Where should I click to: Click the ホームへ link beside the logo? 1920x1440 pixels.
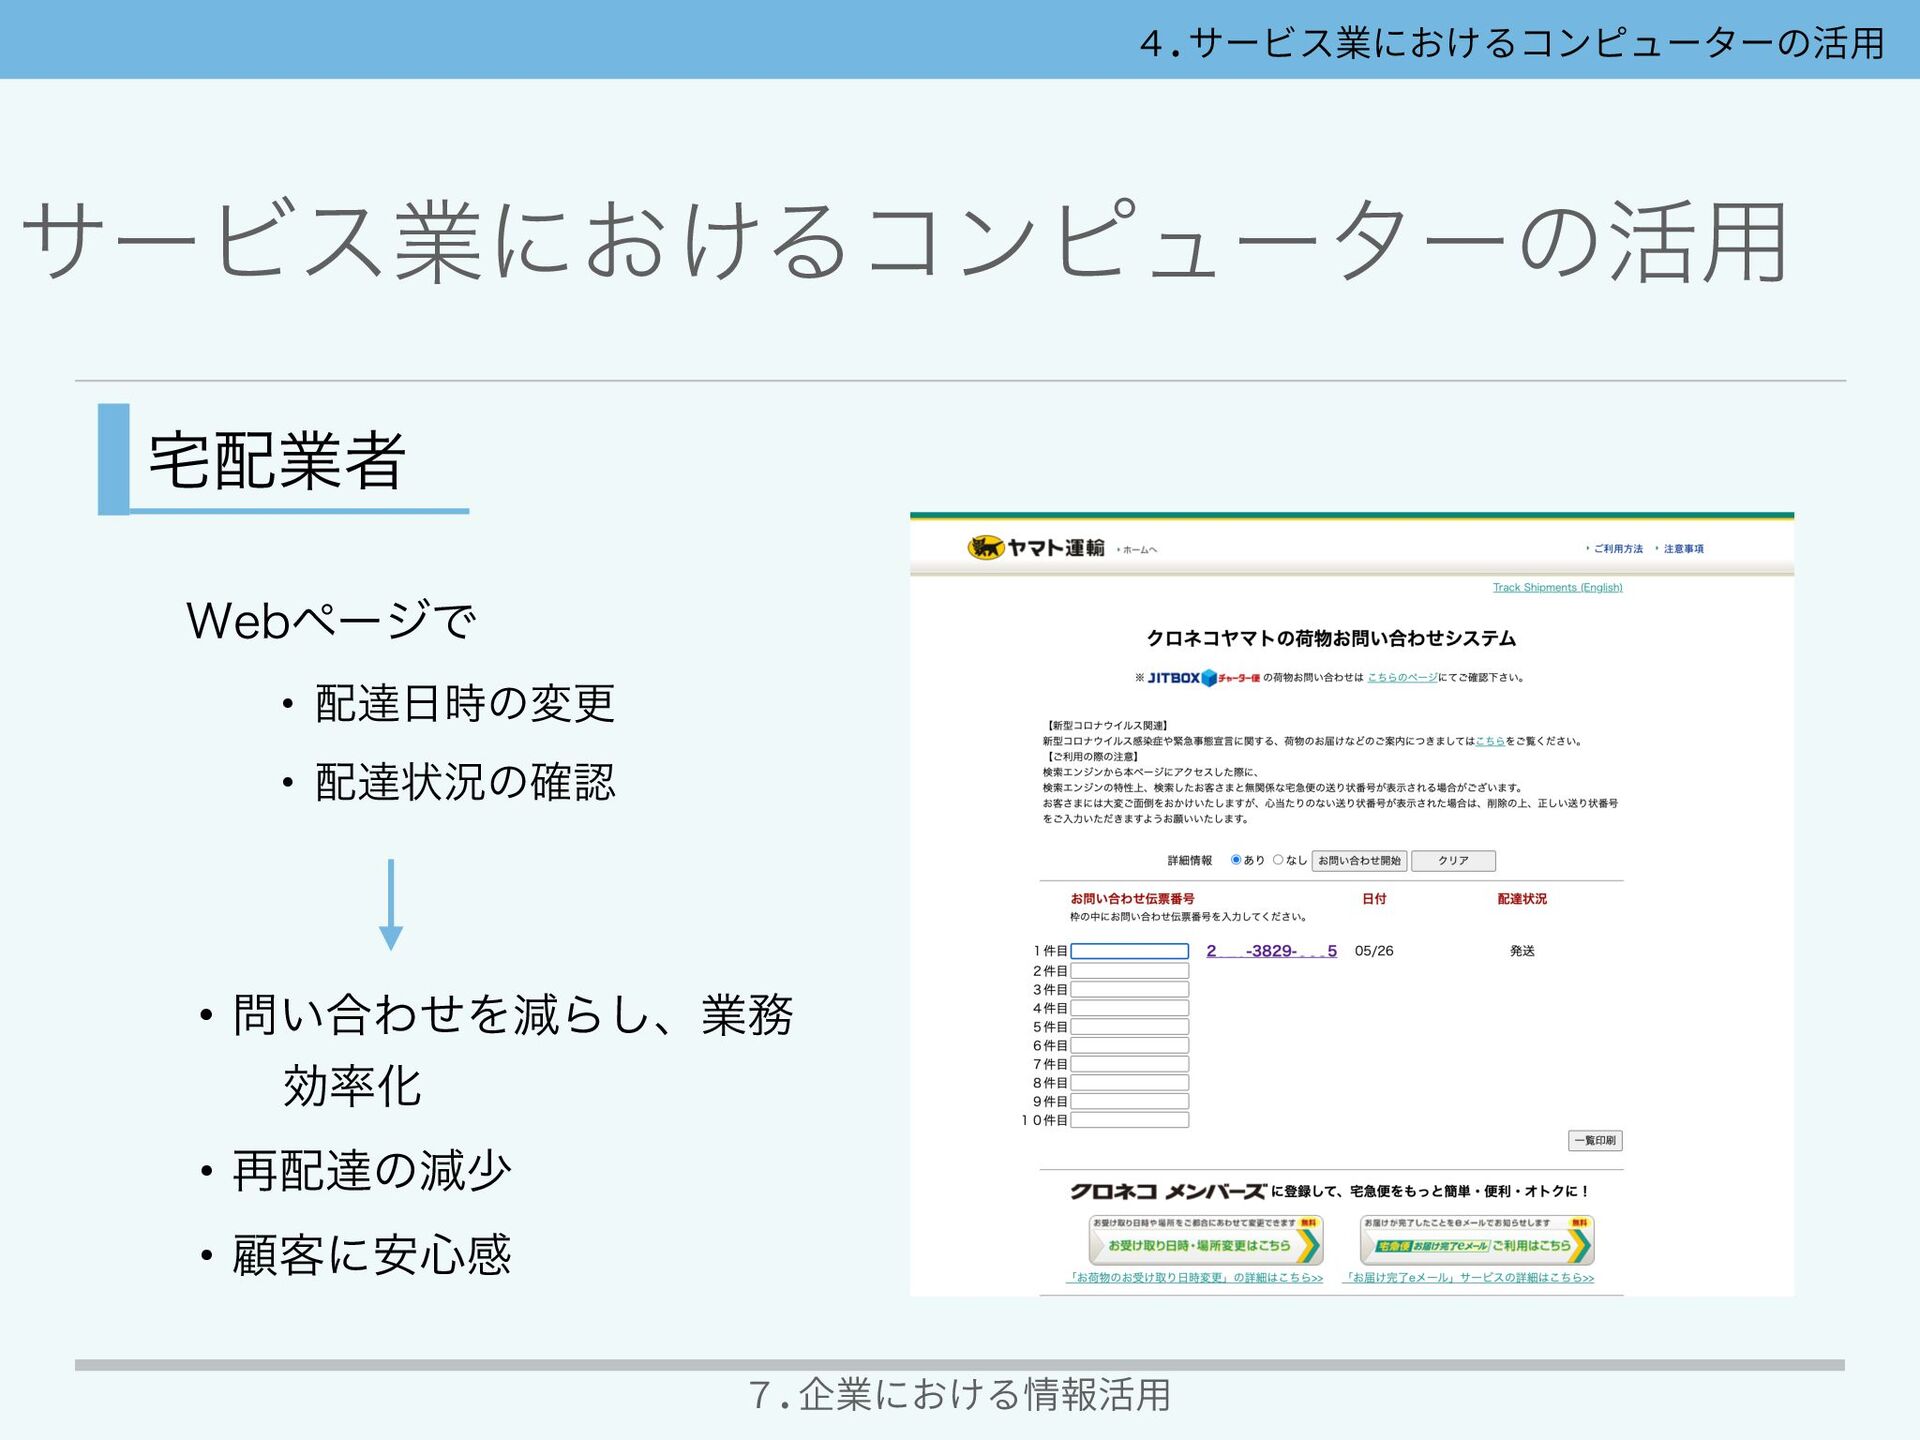(1139, 550)
